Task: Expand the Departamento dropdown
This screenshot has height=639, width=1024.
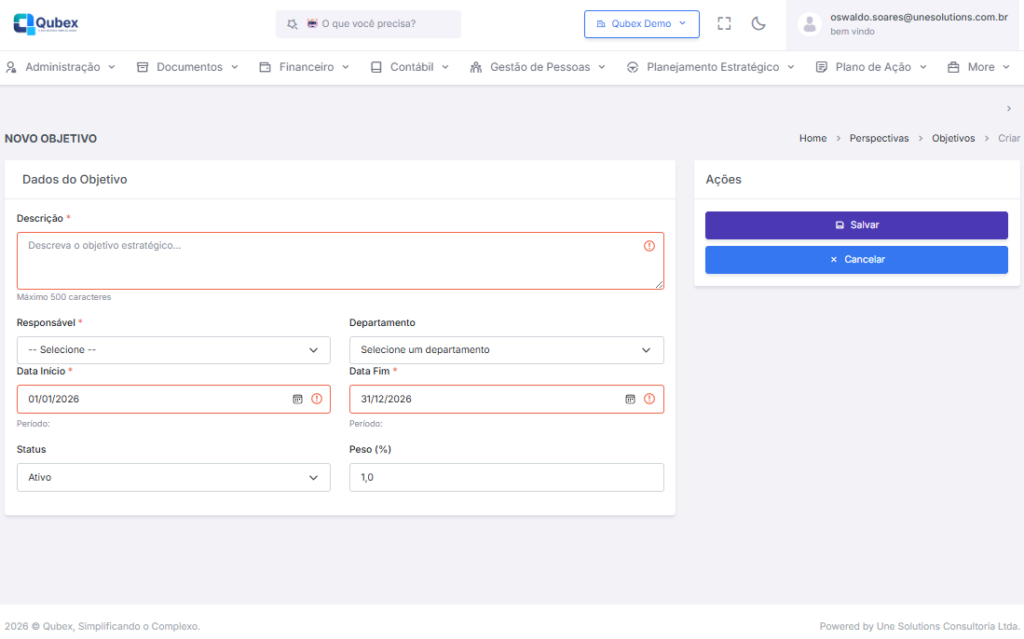Action: 505,350
